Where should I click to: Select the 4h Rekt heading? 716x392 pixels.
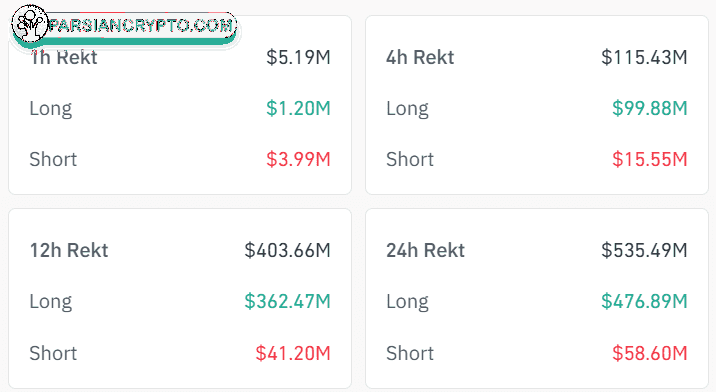pyautogui.click(x=420, y=58)
